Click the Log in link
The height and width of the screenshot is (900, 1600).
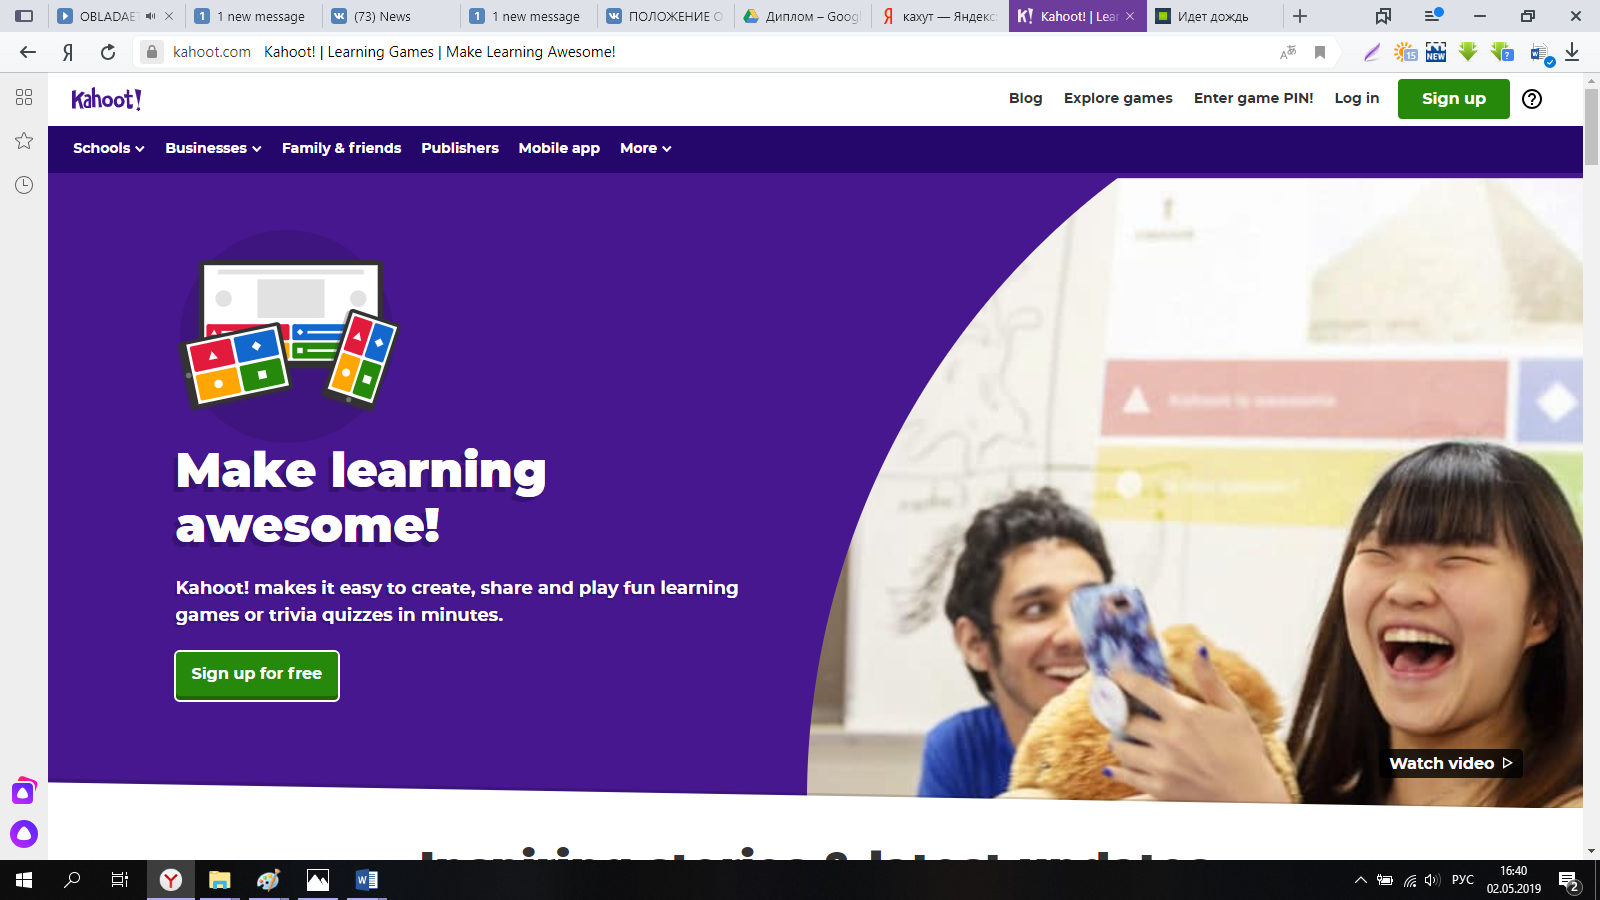click(1356, 98)
